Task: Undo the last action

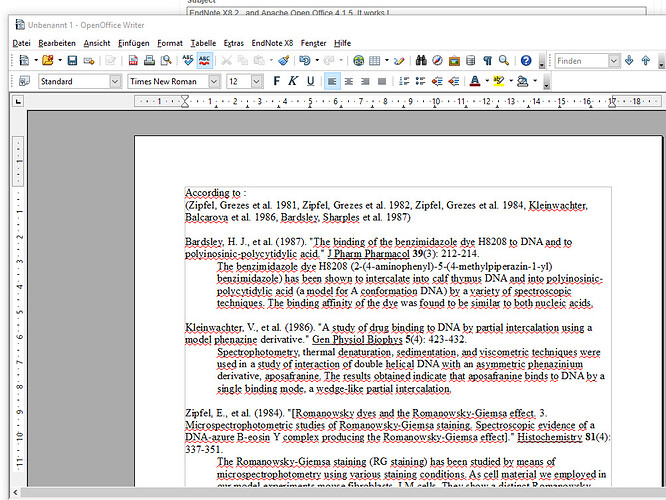Action: (x=305, y=61)
